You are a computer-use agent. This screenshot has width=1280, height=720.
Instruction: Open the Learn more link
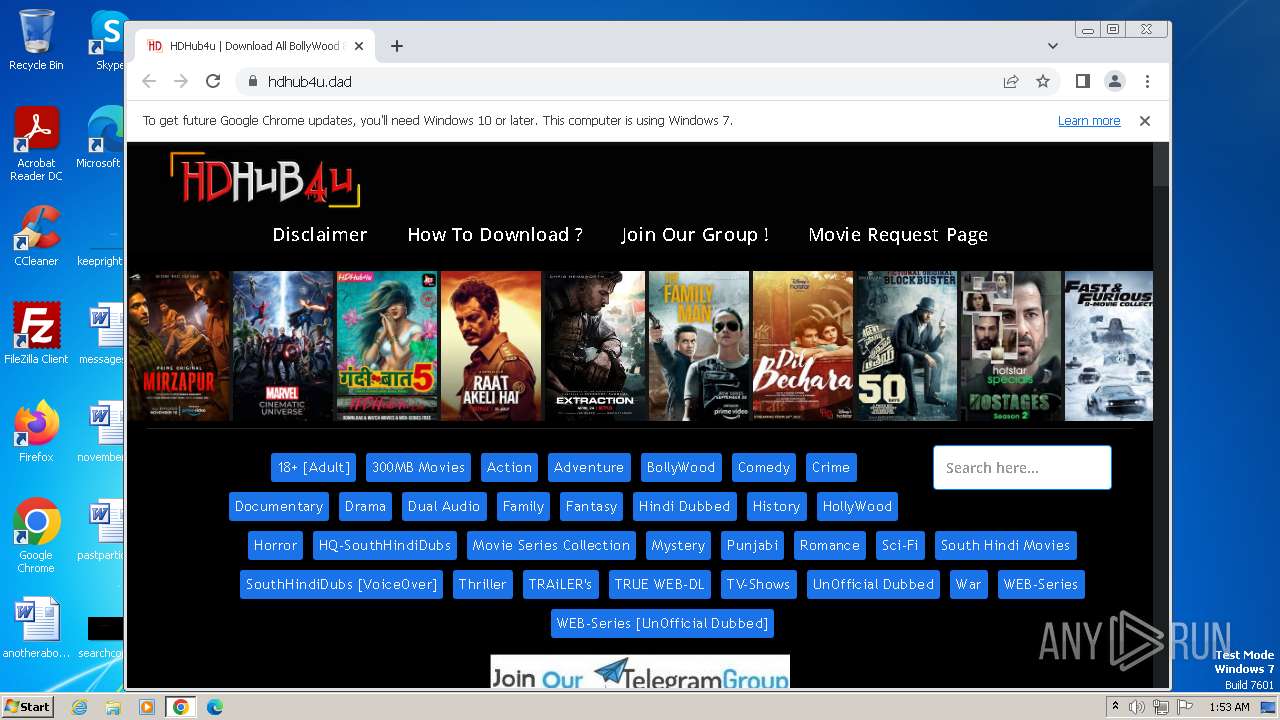click(1089, 120)
